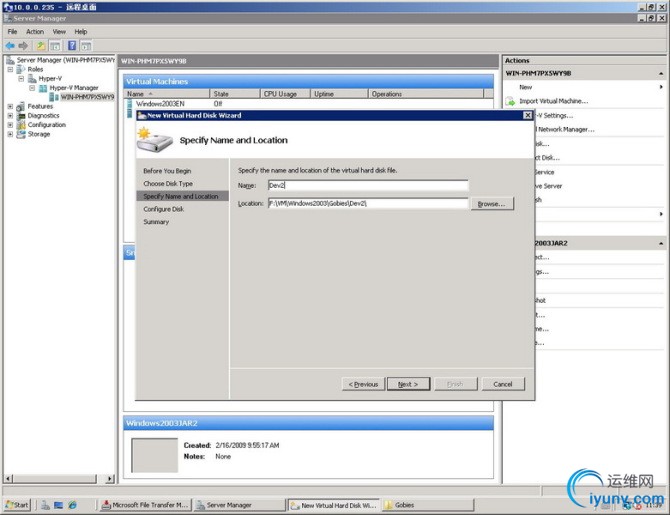Click the Windows2003JAR2 preview thumbnail

[155, 455]
